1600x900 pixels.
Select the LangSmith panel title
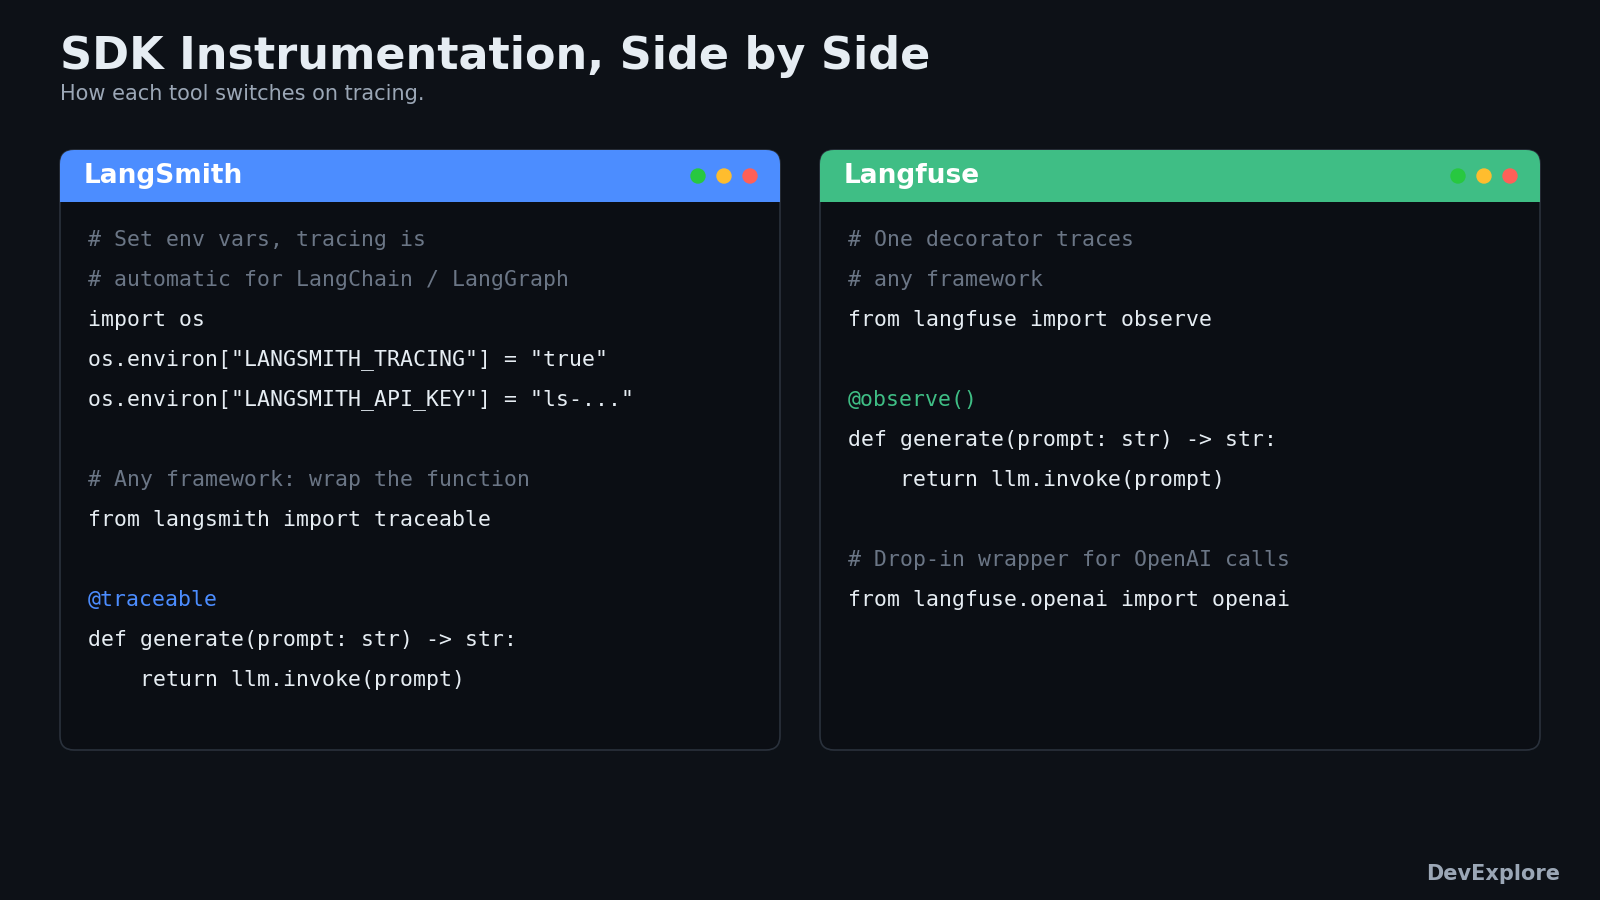click(163, 175)
